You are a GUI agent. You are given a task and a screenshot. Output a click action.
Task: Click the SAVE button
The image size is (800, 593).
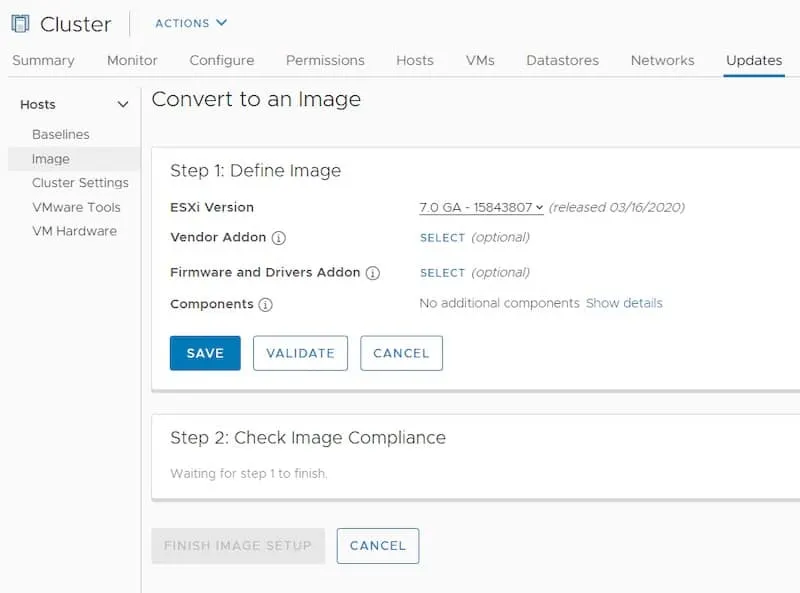205,353
